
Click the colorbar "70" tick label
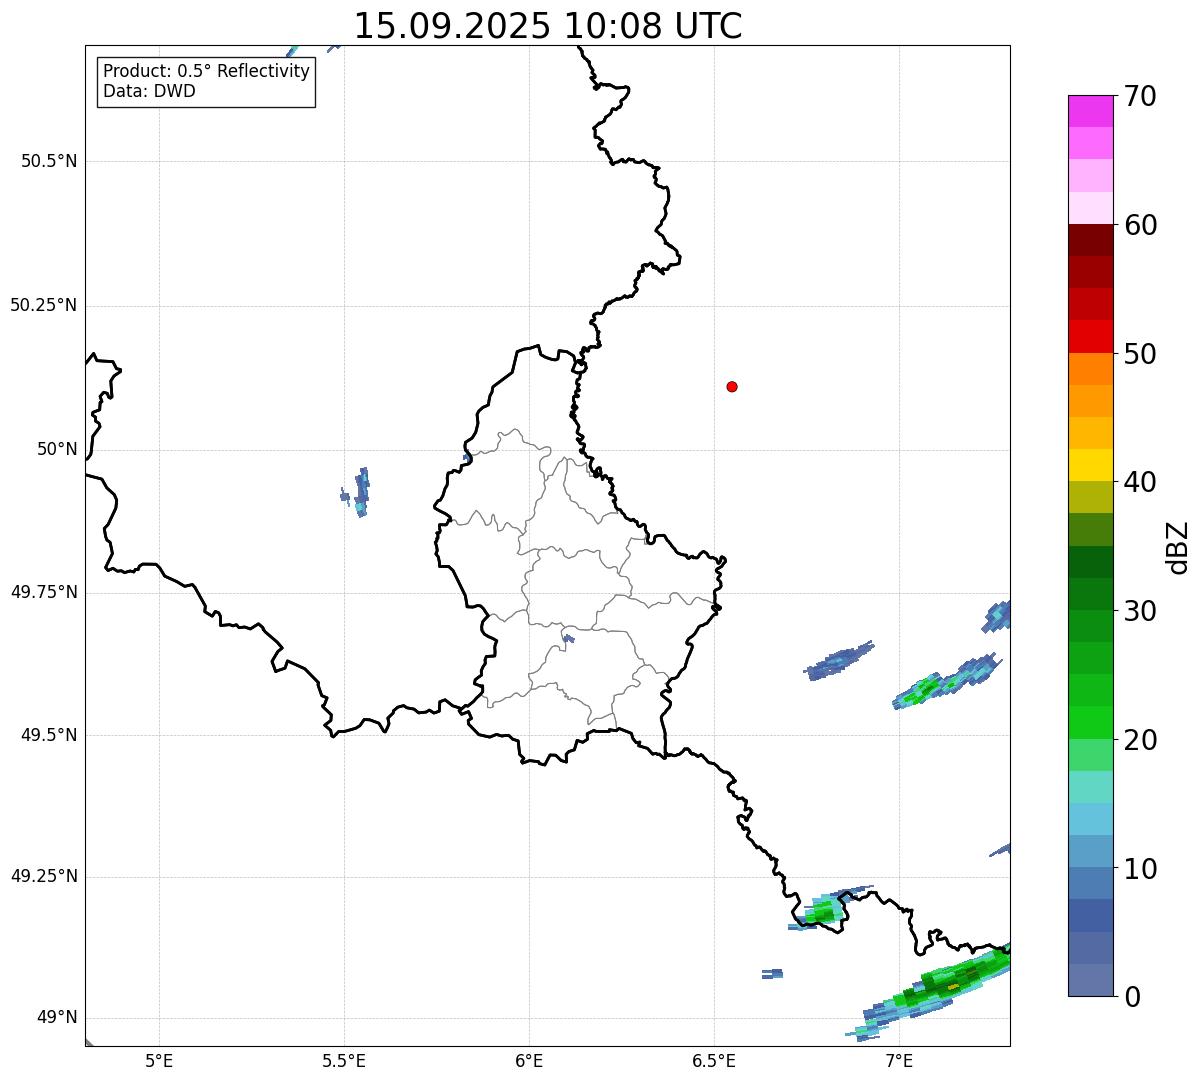pos(1141,96)
